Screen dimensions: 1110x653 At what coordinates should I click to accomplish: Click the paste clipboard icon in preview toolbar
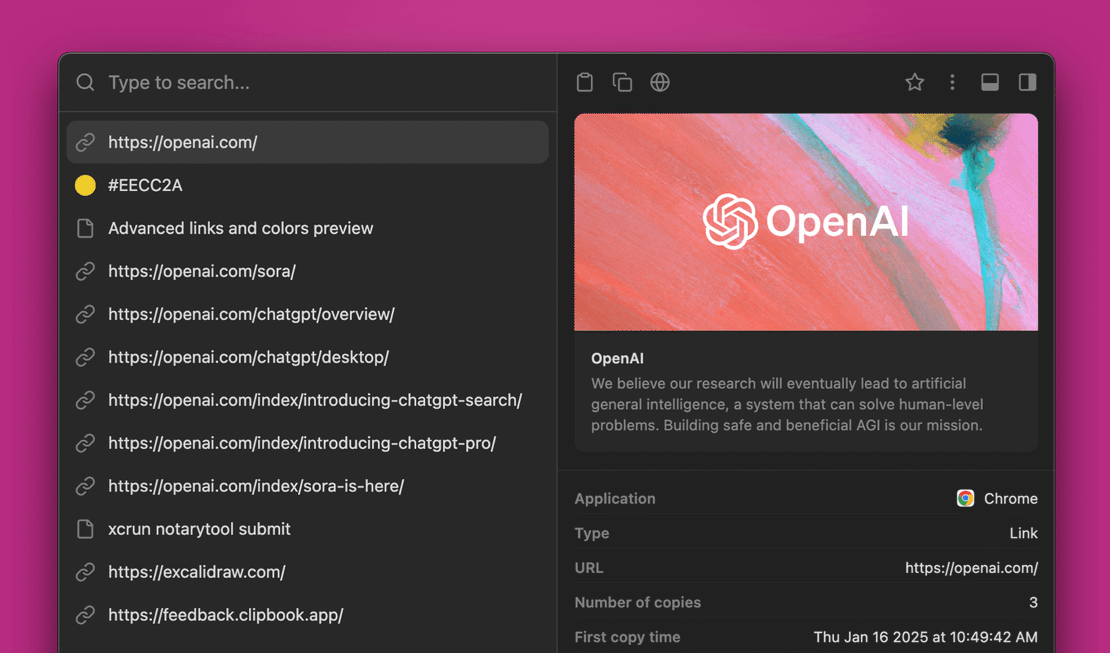[584, 82]
